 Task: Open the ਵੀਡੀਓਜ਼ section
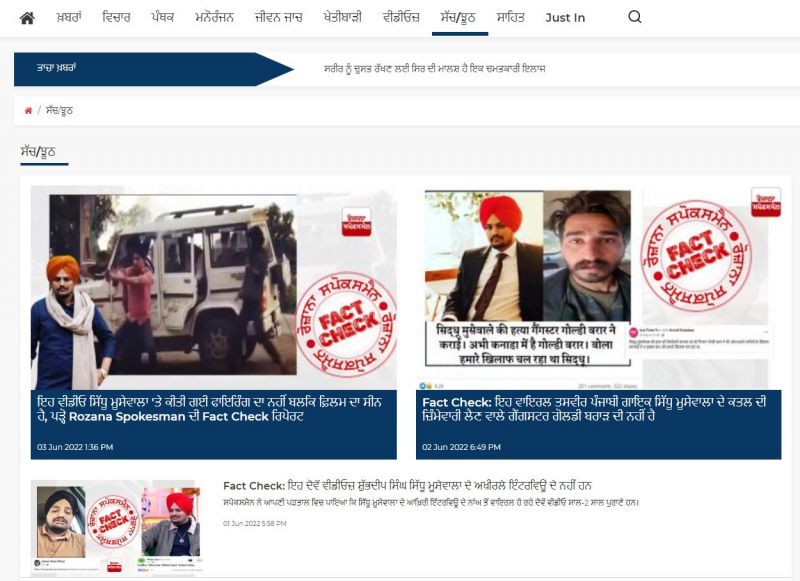tap(401, 17)
